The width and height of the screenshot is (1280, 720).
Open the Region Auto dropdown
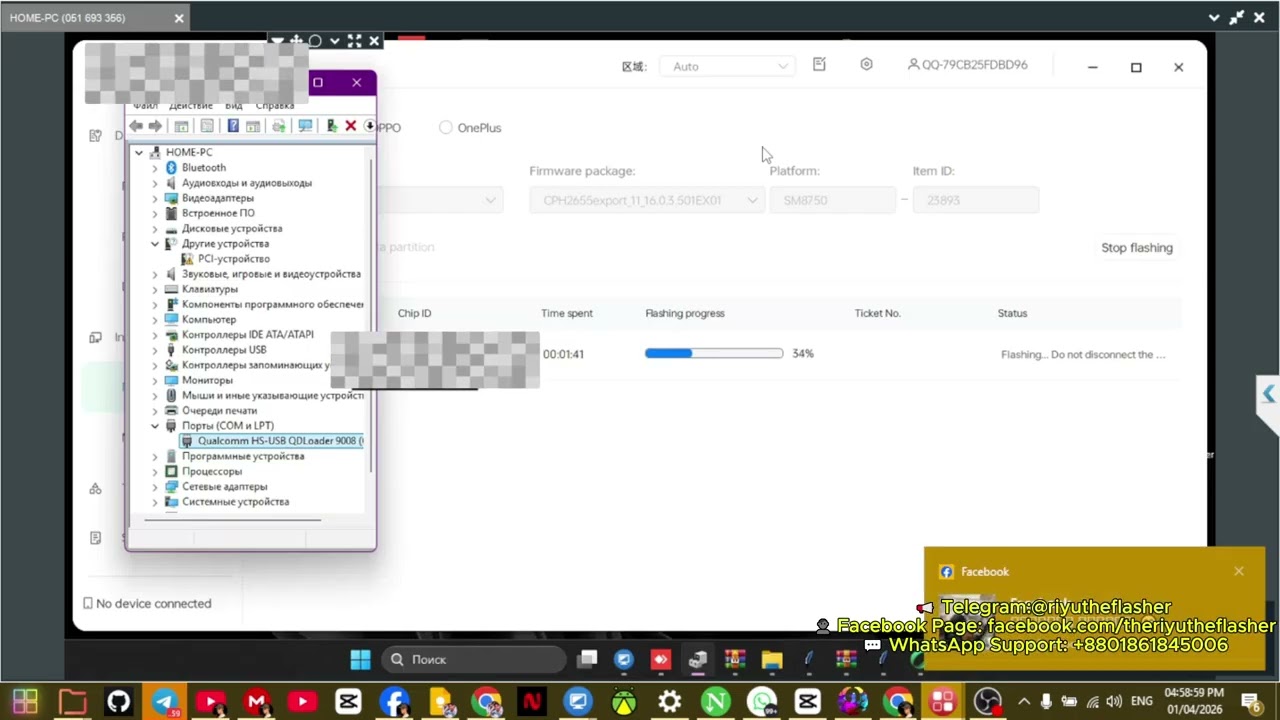click(729, 66)
